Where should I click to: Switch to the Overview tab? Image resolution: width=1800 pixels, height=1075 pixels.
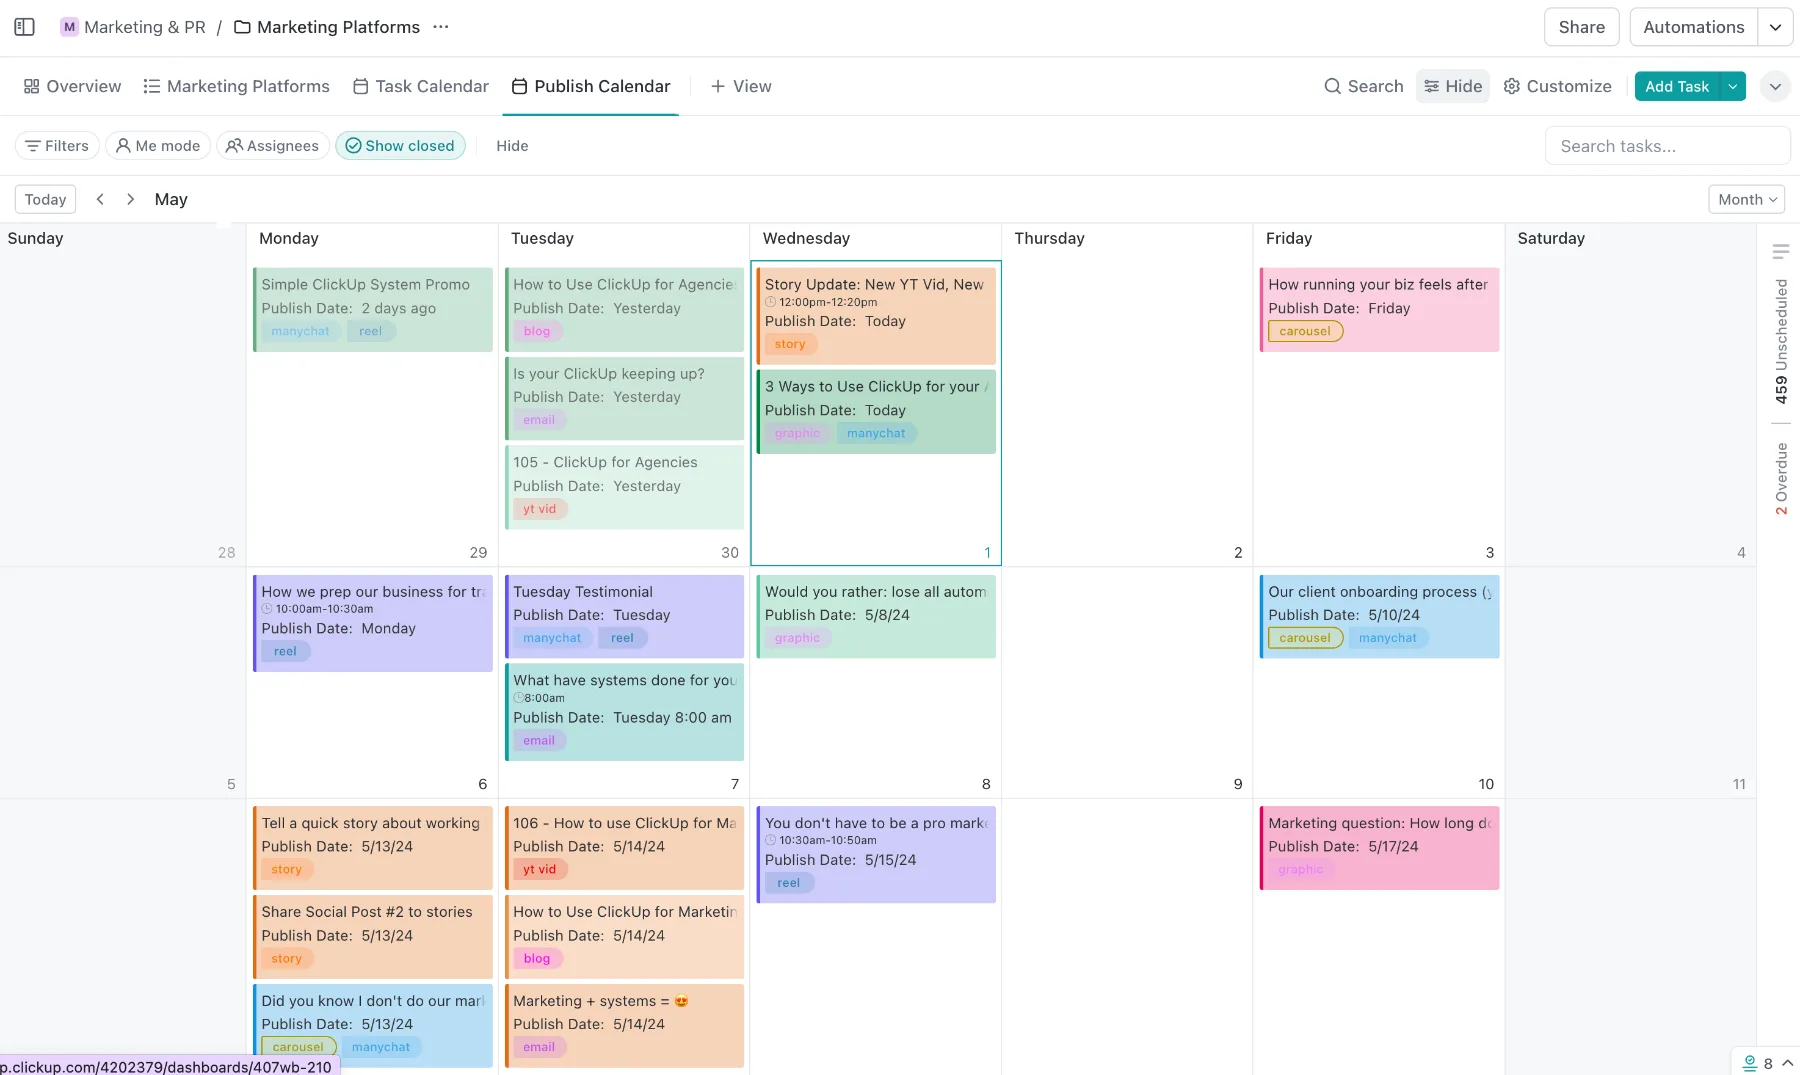tap(72, 86)
